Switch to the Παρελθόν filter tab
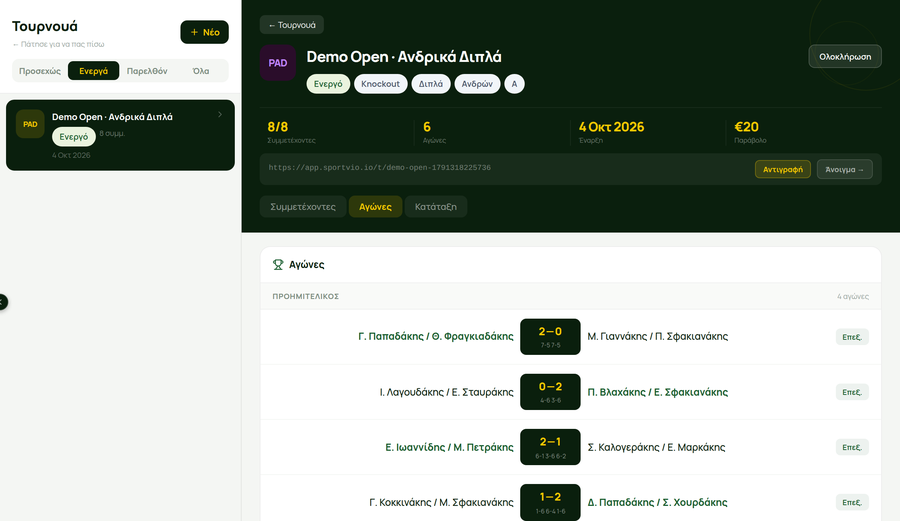Viewport: 900px width, 521px height. pos(147,71)
